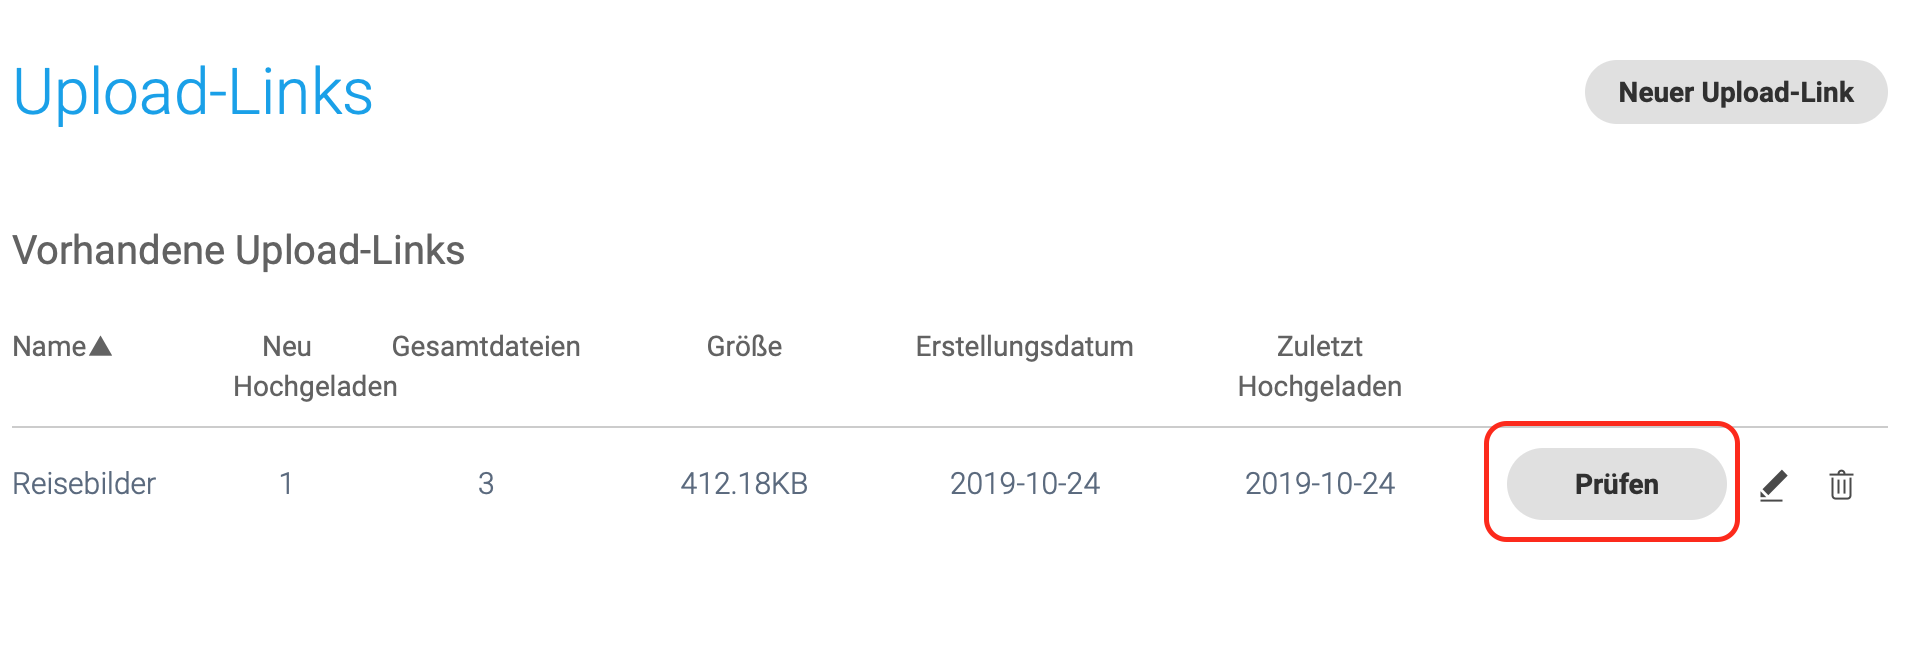Toggle the sort triangle beside Name

tap(101, 347)
